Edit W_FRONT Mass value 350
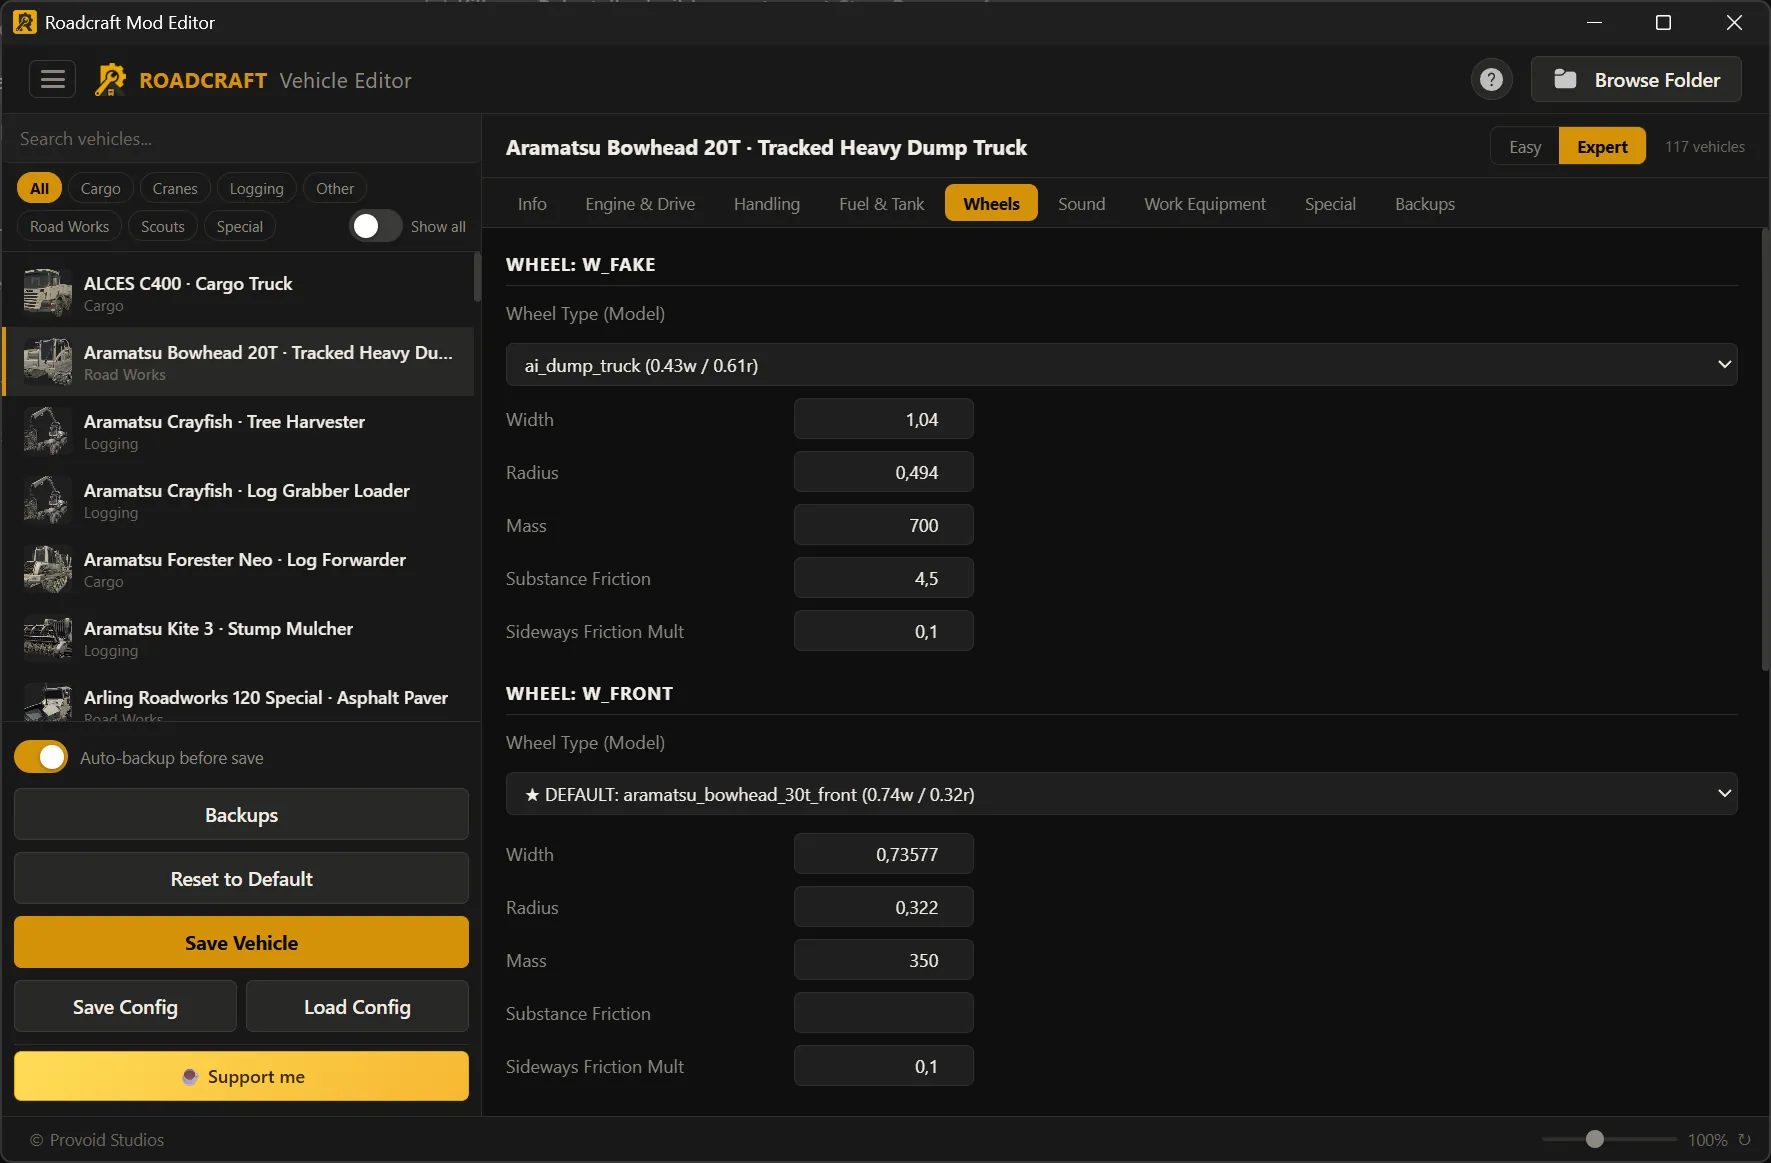The image size is (1771, 1163). click(883, 960)
